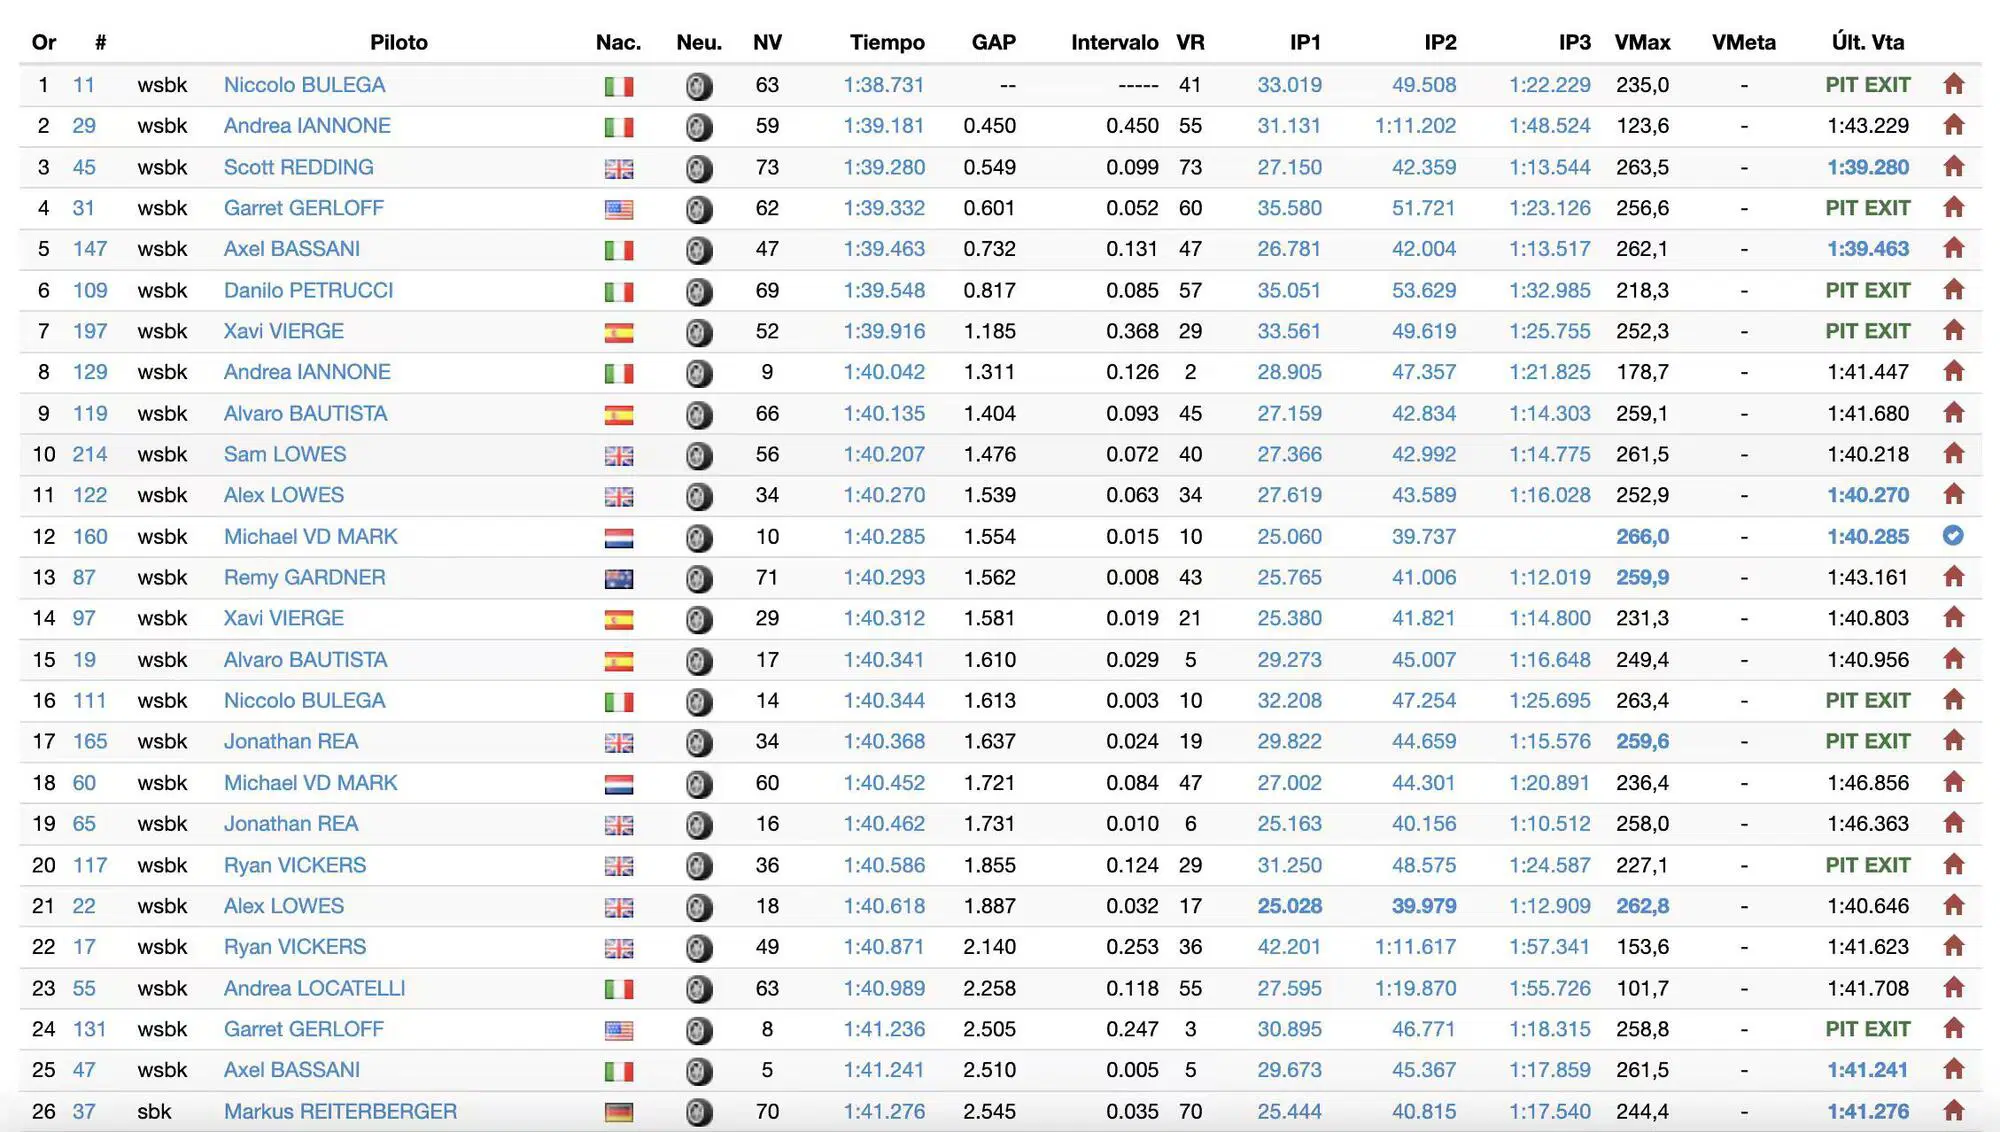
Task: Click the house icon in Niccolo BULEGA's first row
Action: (x=1953, y=85)
